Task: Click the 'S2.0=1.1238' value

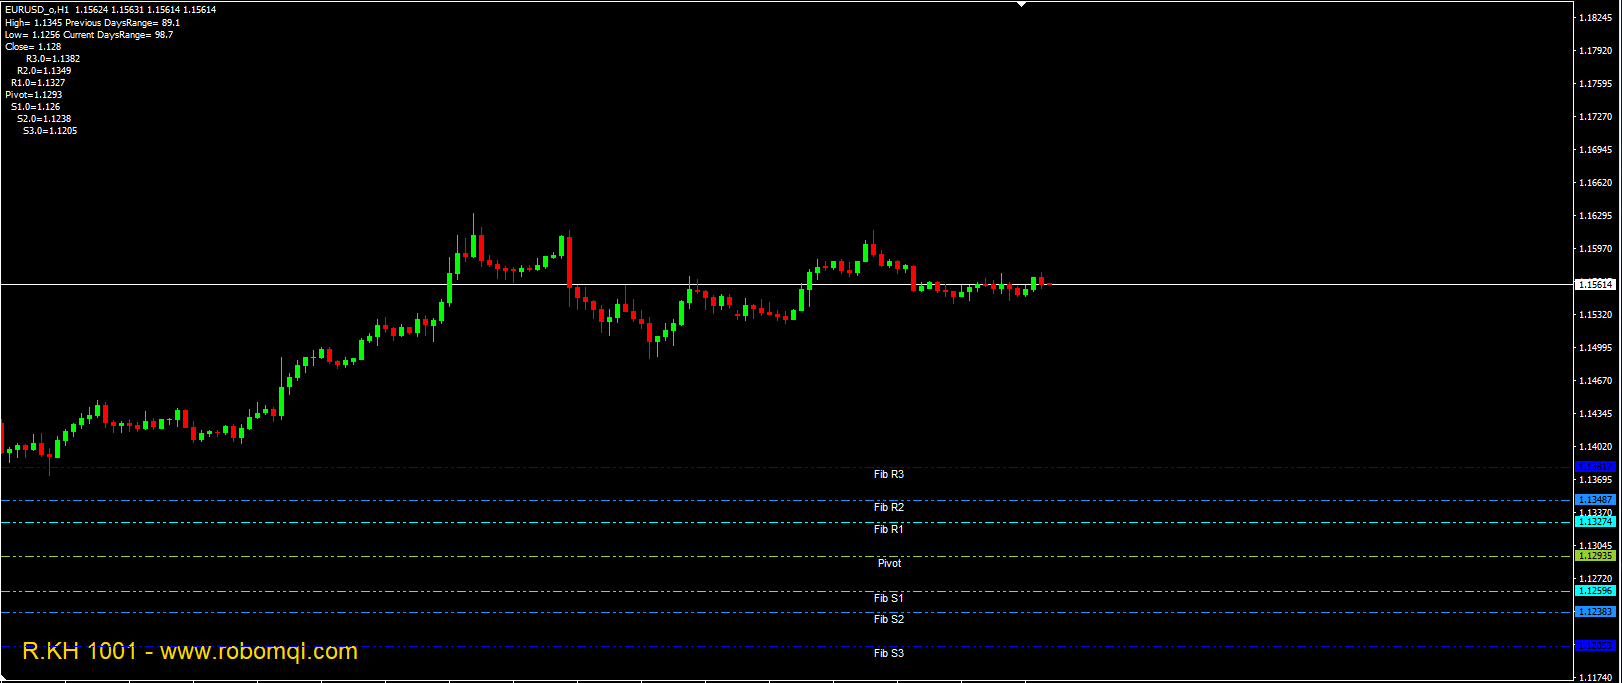Action: [x=44, y=119]
